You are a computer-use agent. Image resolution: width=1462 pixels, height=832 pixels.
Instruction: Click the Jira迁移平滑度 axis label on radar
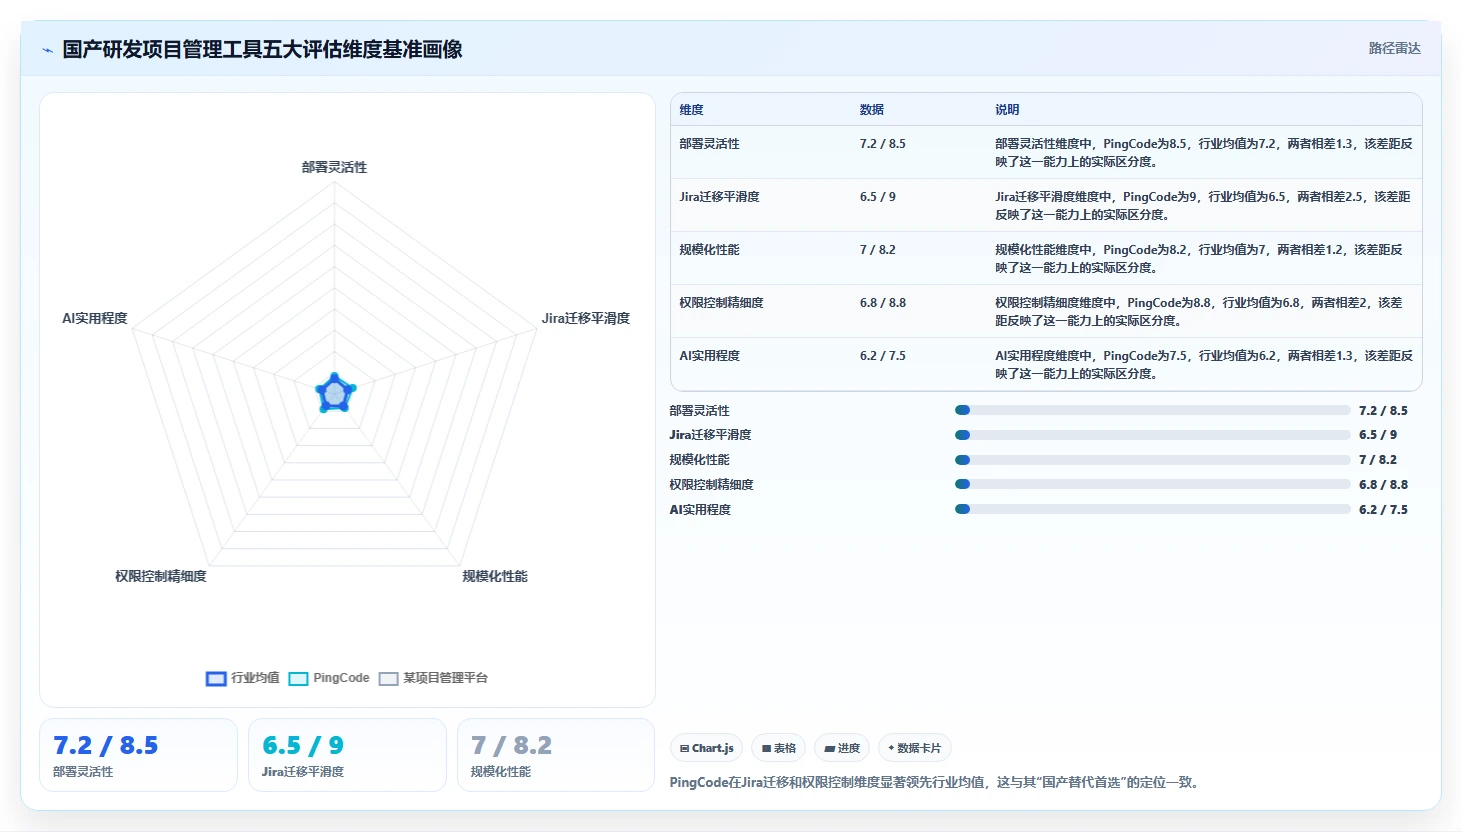click(586, 318)
